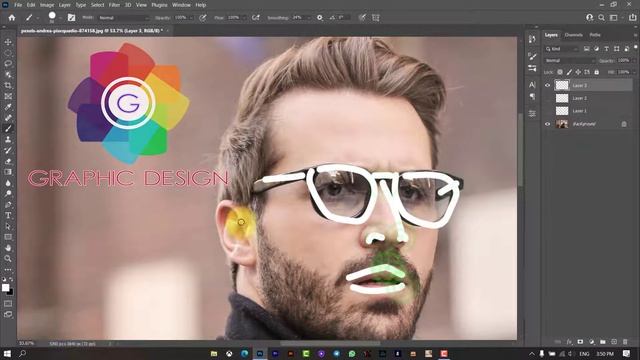Toggle lock transparent pixels
This screenshot has height=360, width=640.
click(560, 72)
